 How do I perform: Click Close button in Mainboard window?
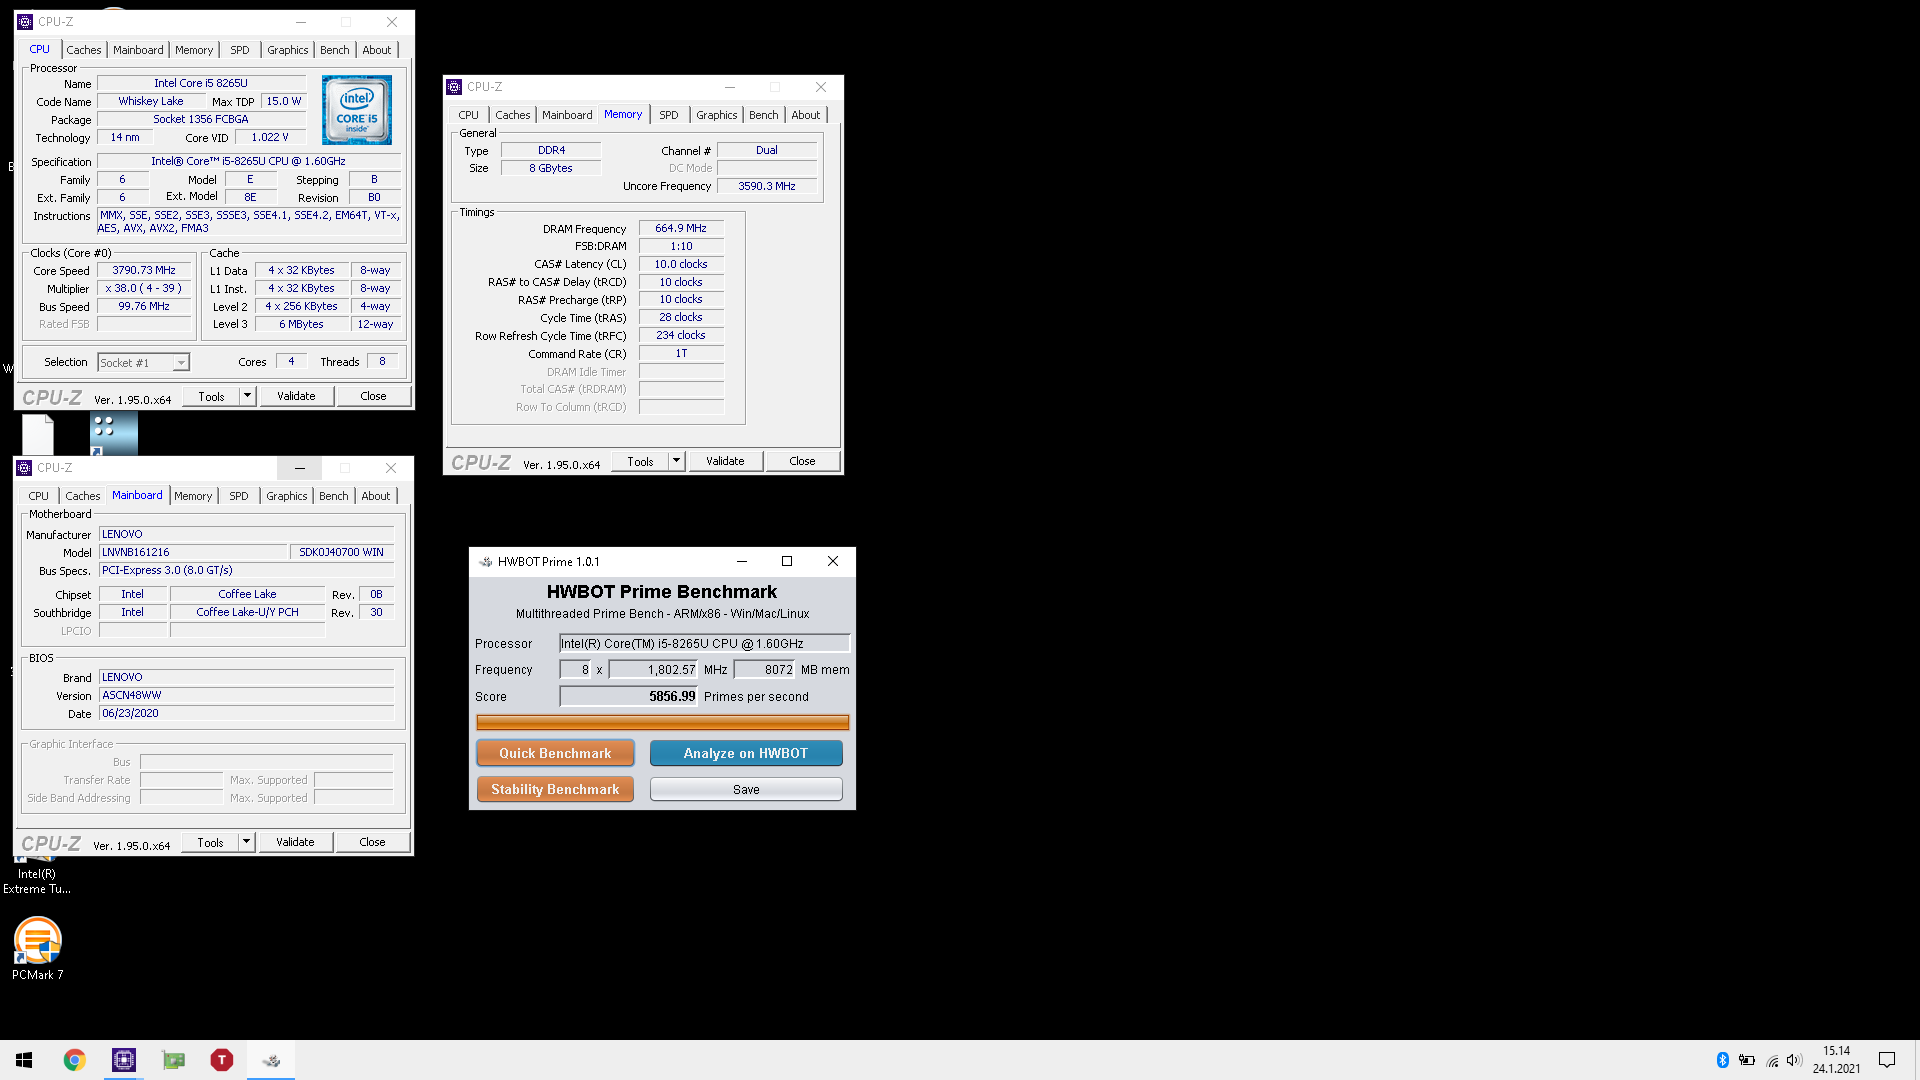372,842
